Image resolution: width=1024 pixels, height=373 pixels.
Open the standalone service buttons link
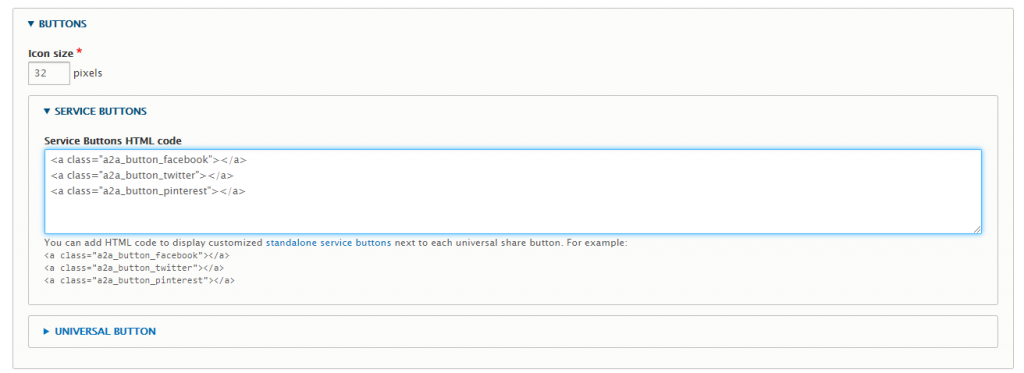(x=328, y=242)
